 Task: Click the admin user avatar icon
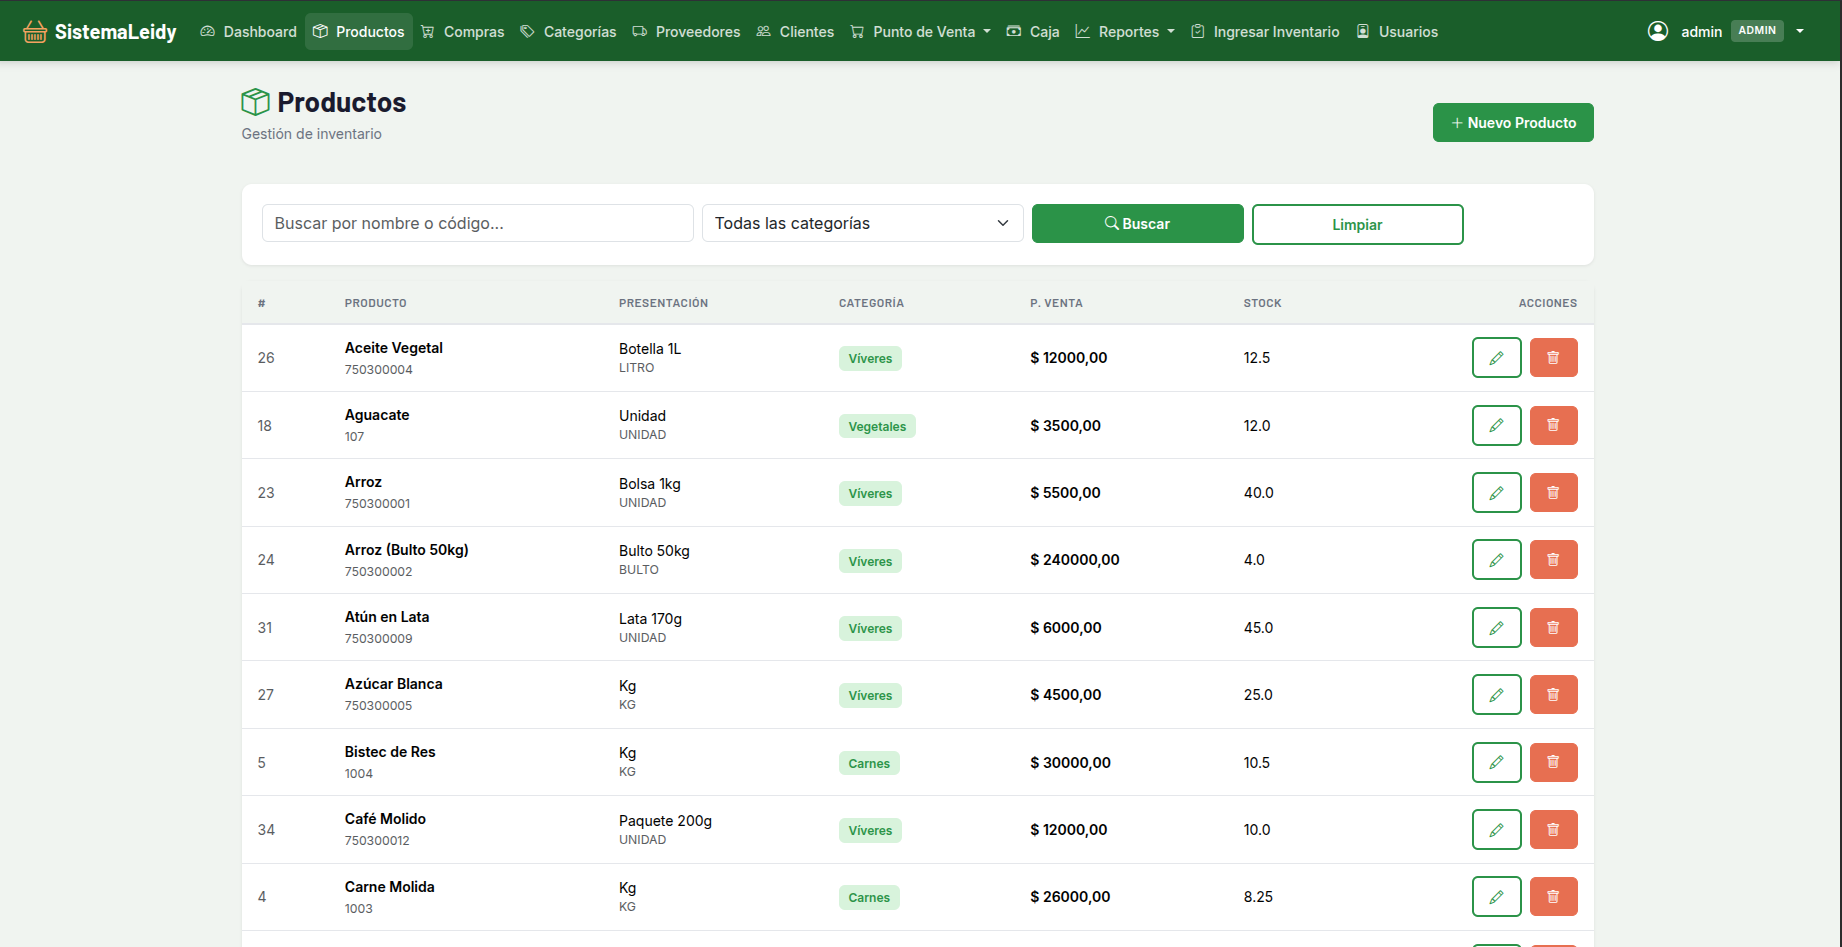[1657, 31]
